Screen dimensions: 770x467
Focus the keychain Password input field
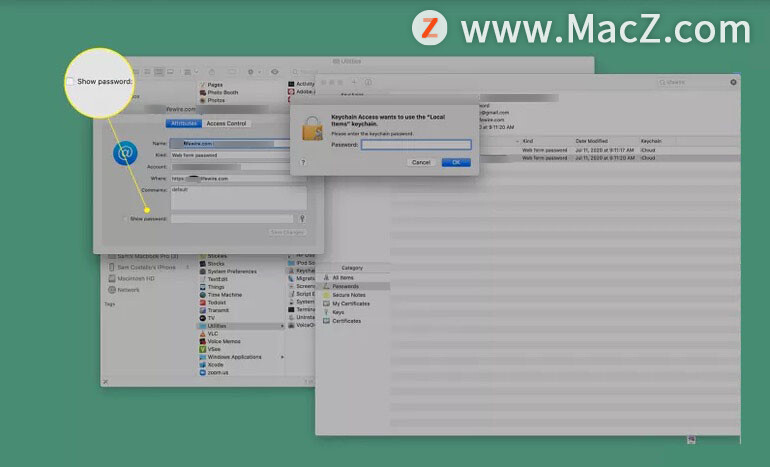pyautogui.click(x=416, y=145)
